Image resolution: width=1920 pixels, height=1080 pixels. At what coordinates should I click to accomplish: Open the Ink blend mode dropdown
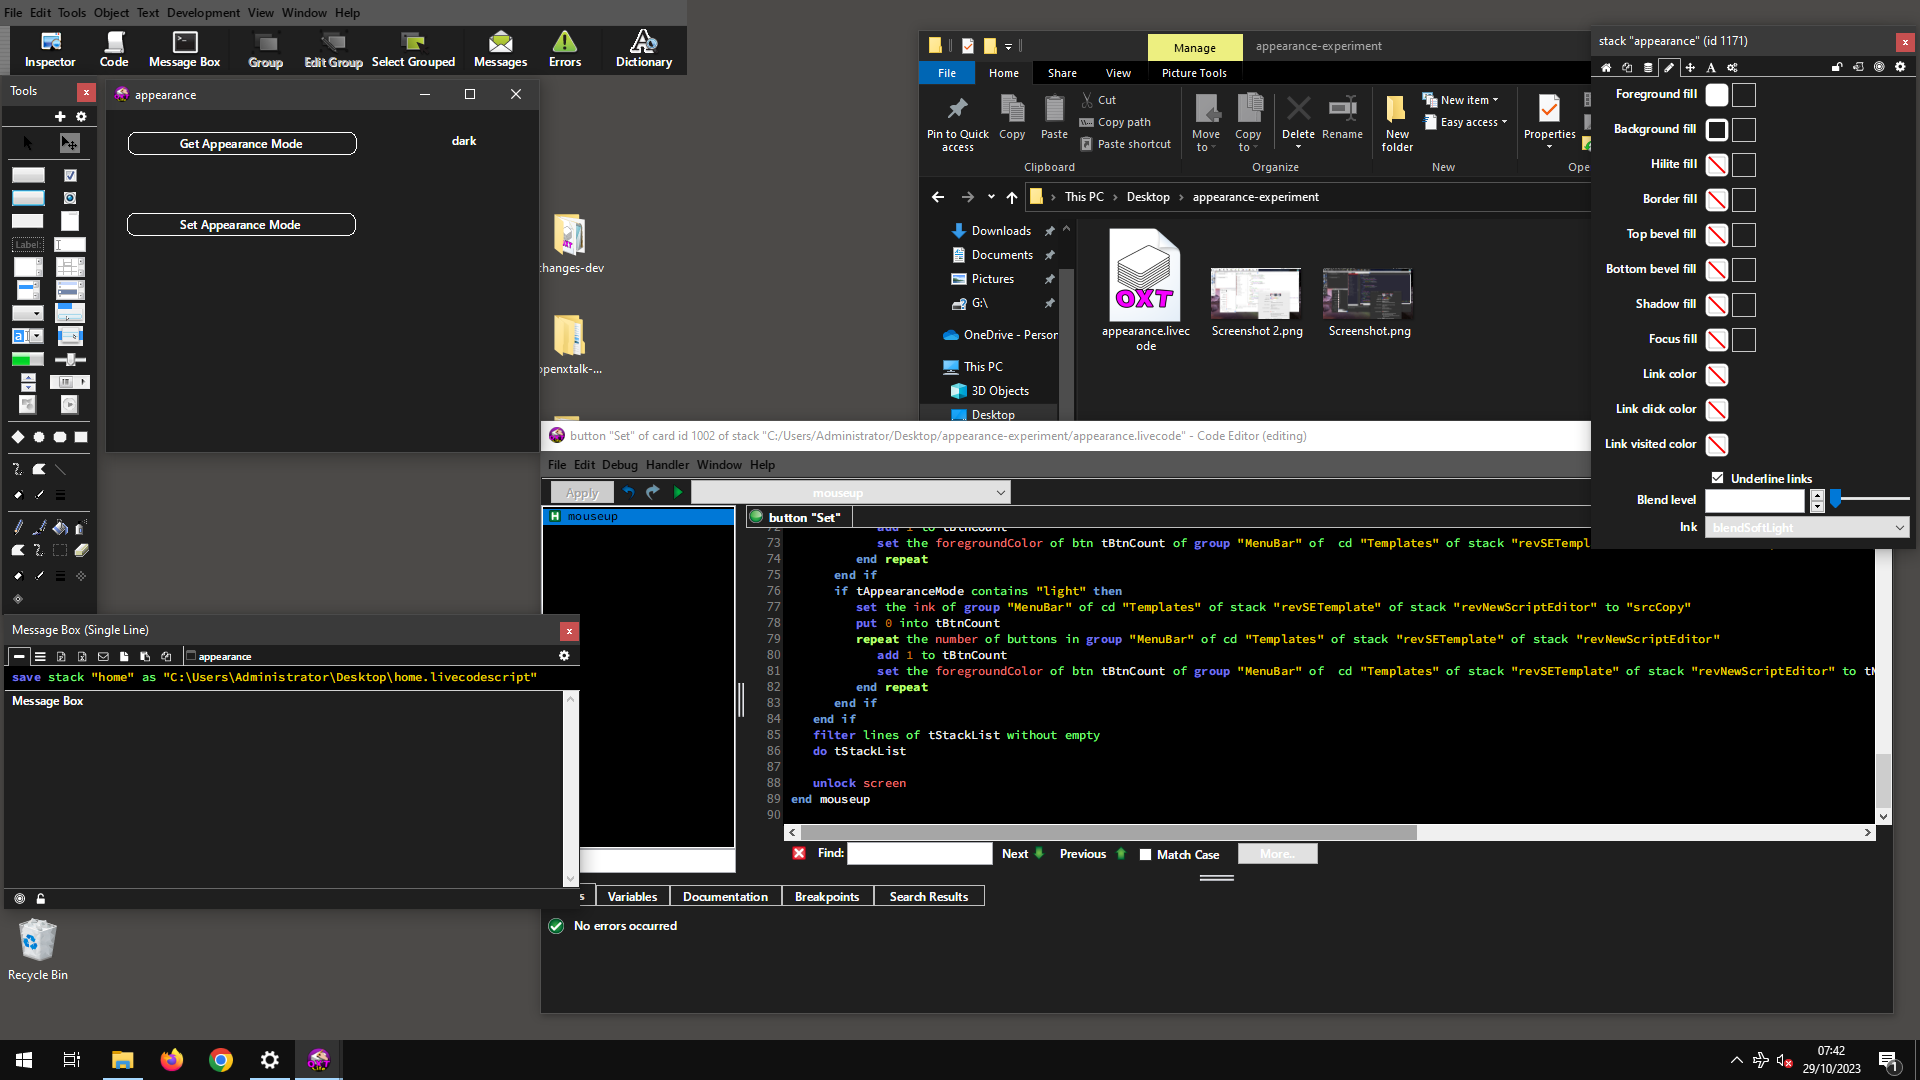tap(1807, 528)
